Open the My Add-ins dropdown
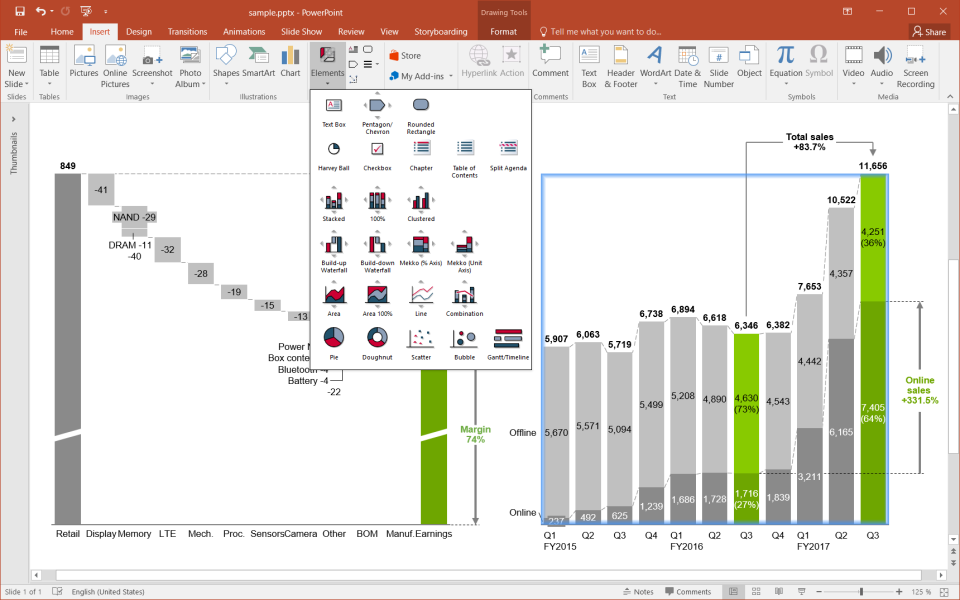The image size is (960, 600). pos(421,76)
